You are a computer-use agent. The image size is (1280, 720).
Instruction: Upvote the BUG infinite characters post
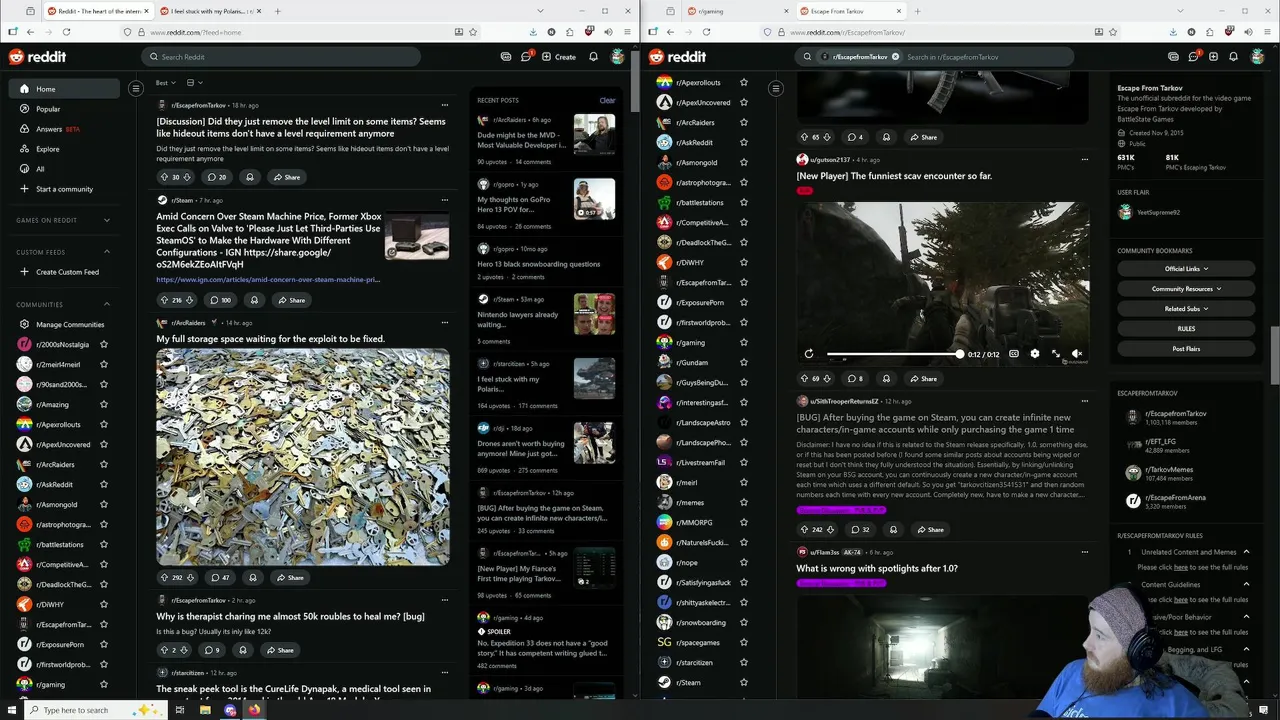click(x=804, y=529)
